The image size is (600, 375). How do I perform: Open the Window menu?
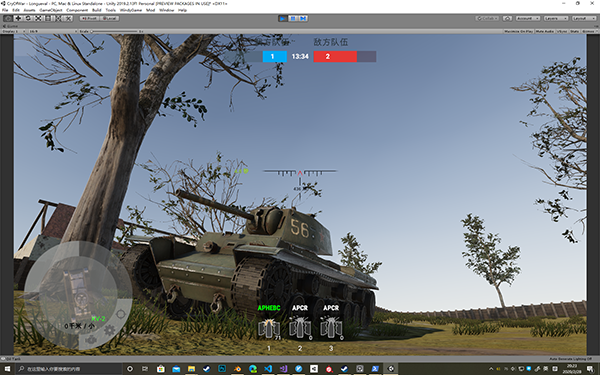[166, 10]
